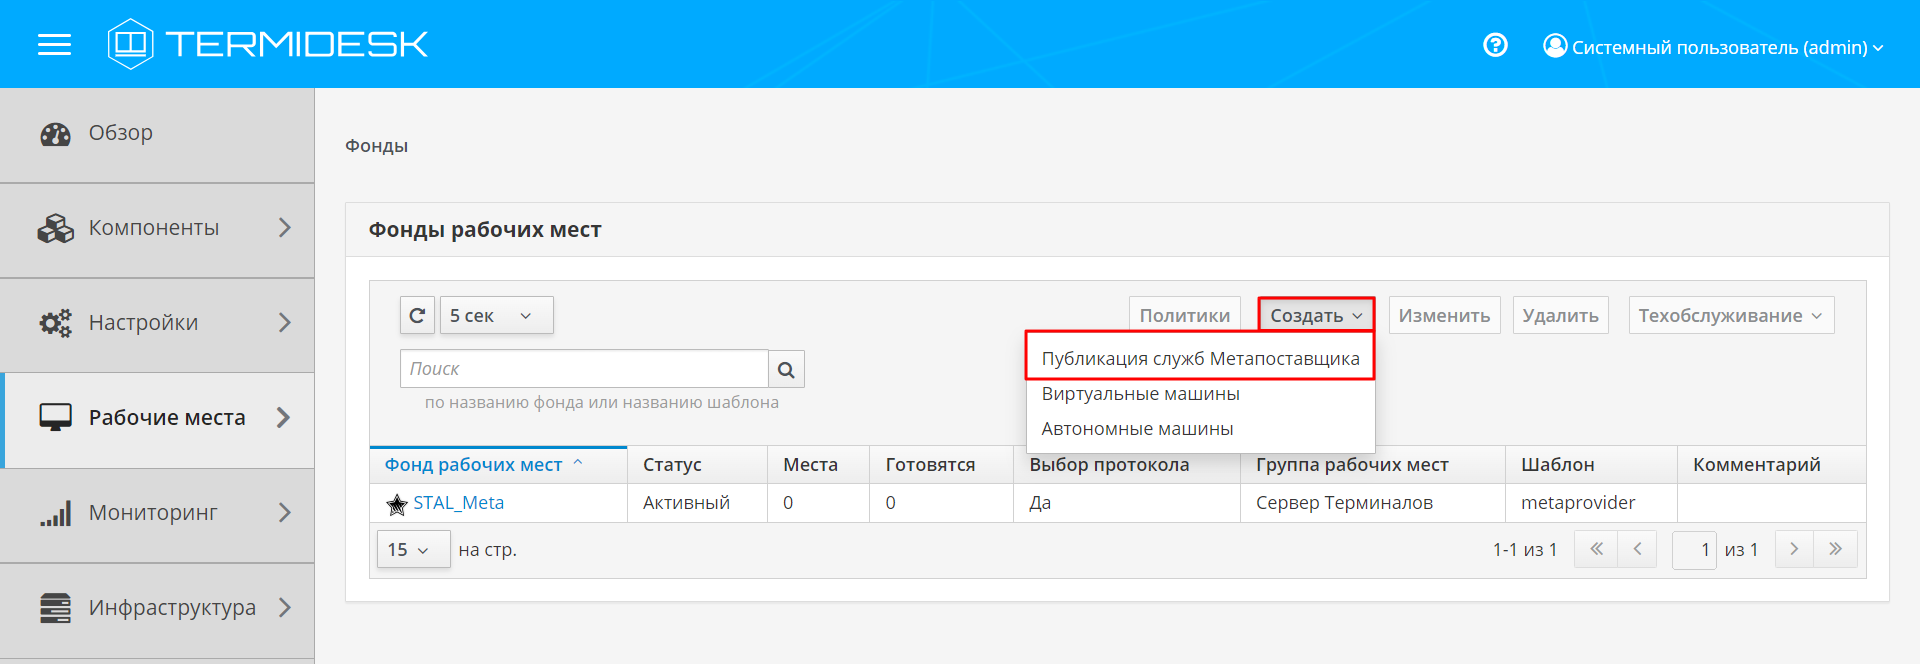1920x664 pixels.
Task: Go to next page arrow
Action: click(1794, 549)
